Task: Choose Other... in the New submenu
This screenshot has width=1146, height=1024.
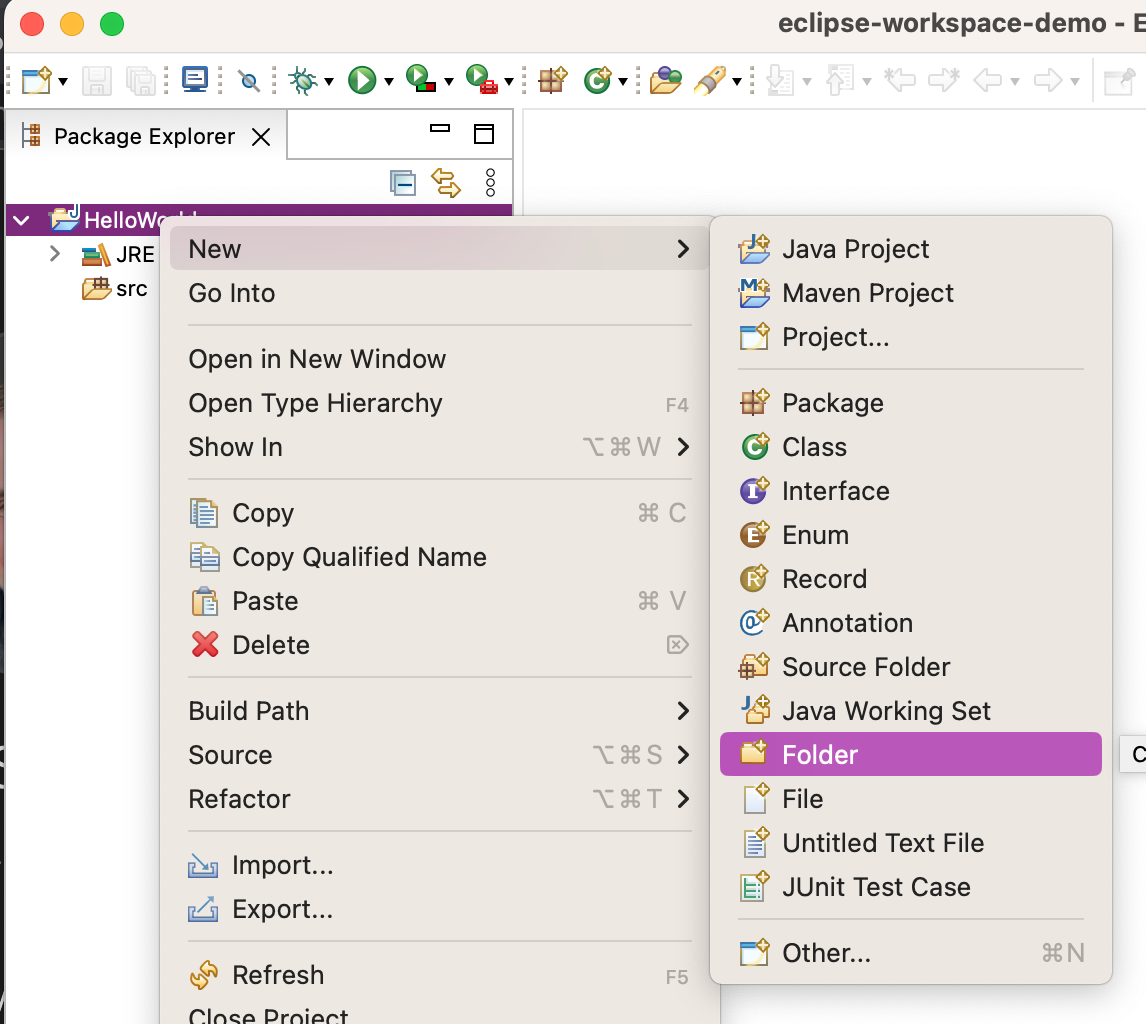Action: coord(826,953)
